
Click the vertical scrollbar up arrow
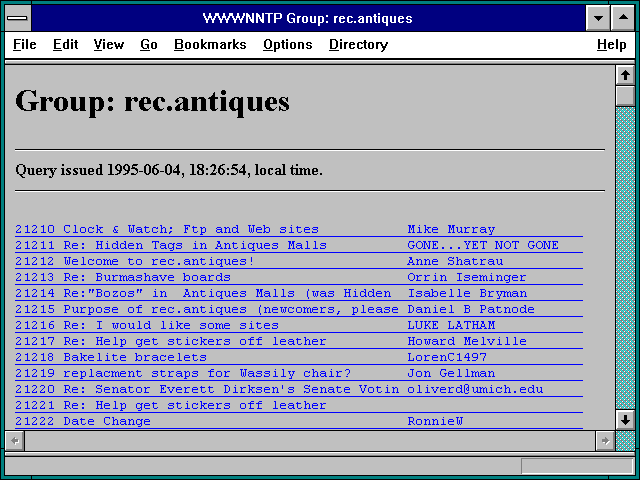click(x=625, y=75)
